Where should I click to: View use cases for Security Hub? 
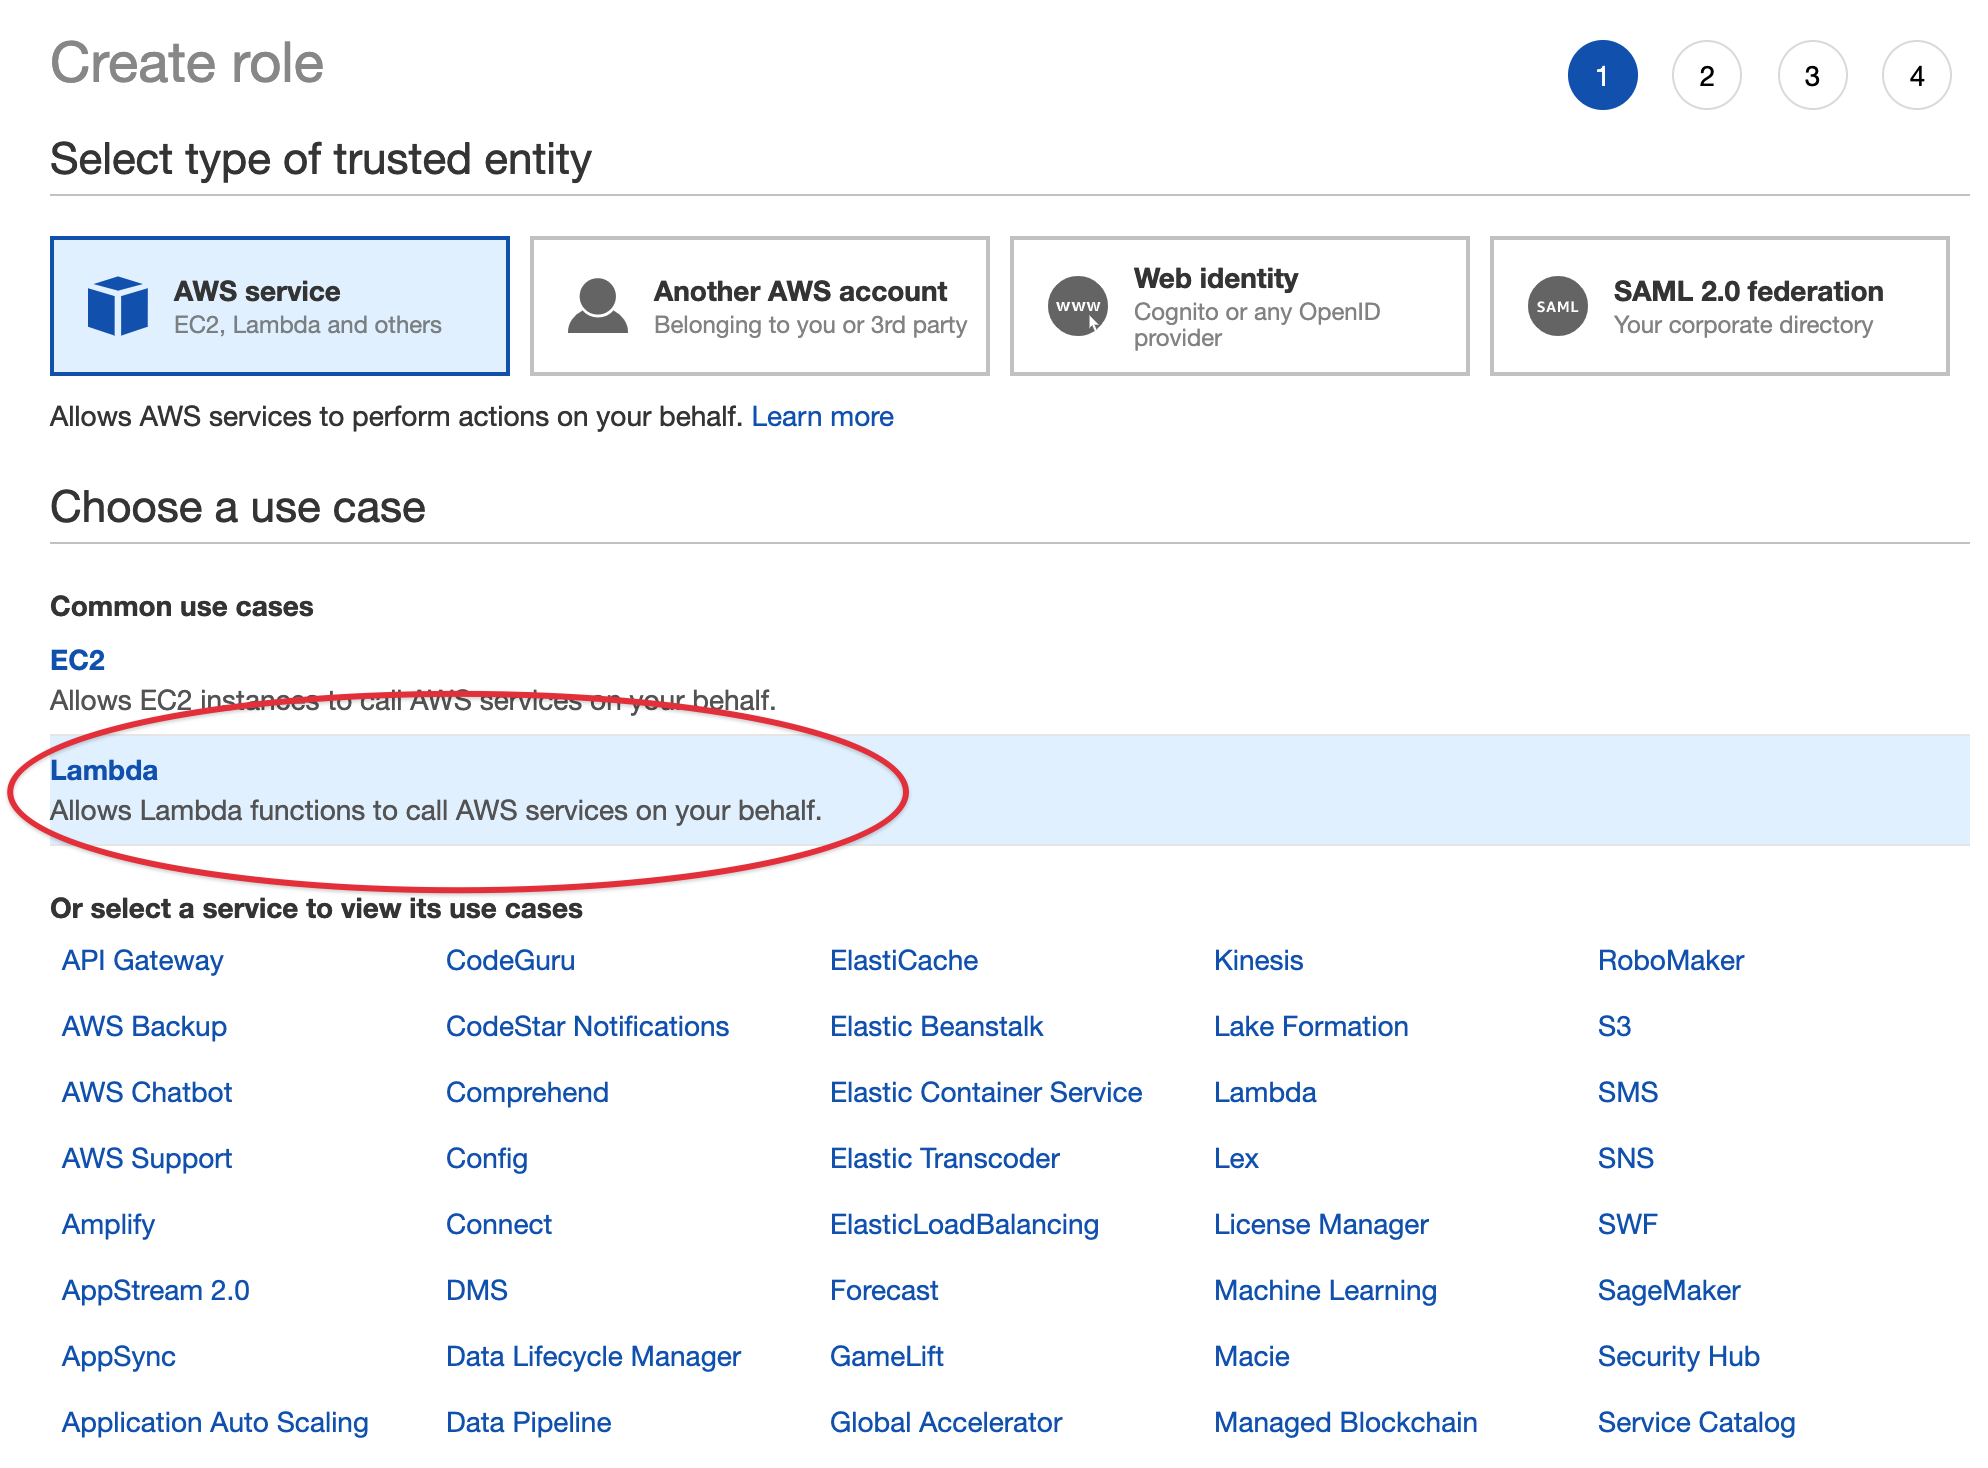click(1678, 1356)
